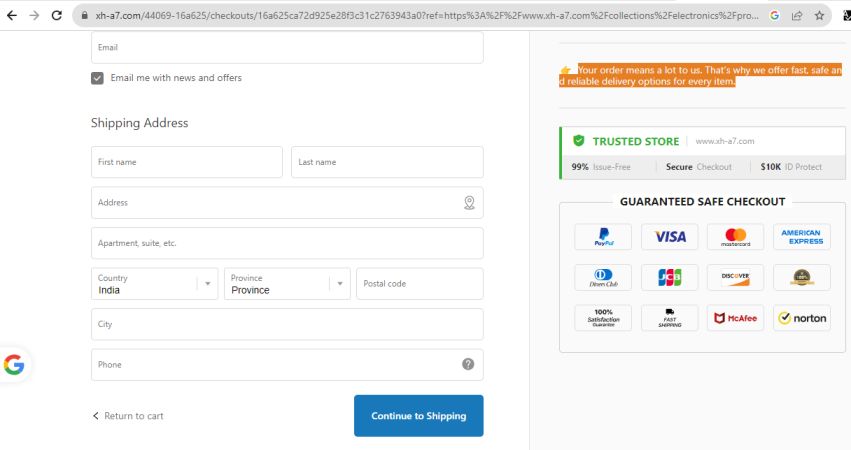Click the McAfee security badge
Image resolution: width=851 pixels, height=450 pixels.
[735, 318]
